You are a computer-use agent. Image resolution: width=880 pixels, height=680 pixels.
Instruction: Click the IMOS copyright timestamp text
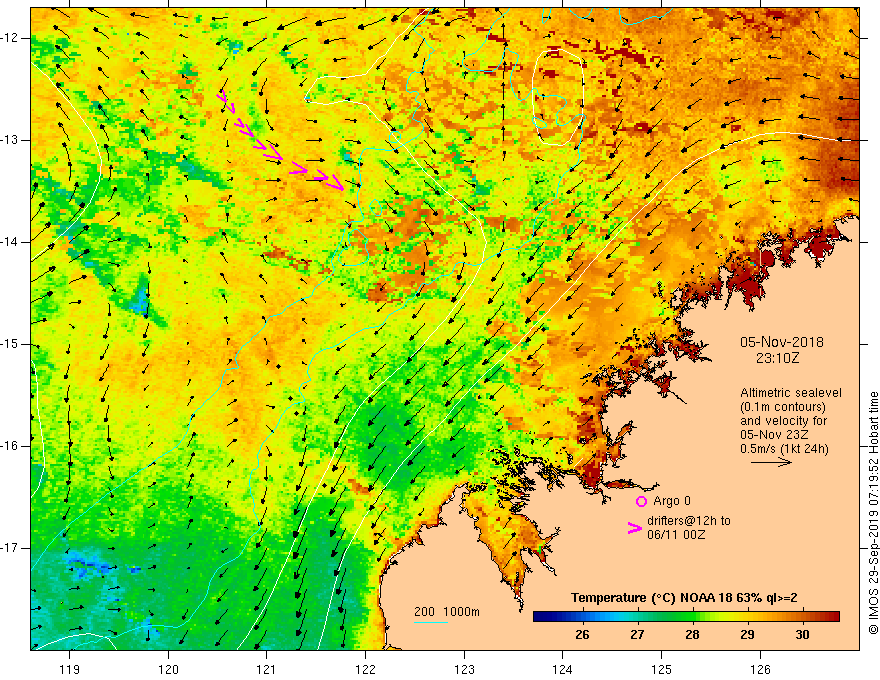click(873, 513)
